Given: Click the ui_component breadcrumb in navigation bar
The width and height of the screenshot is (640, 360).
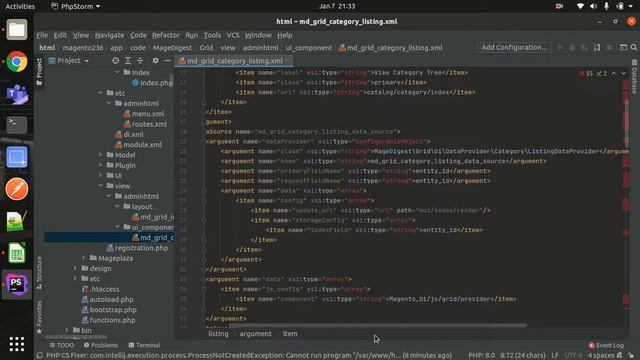Looking at the screenshot, I should (309, 48).
